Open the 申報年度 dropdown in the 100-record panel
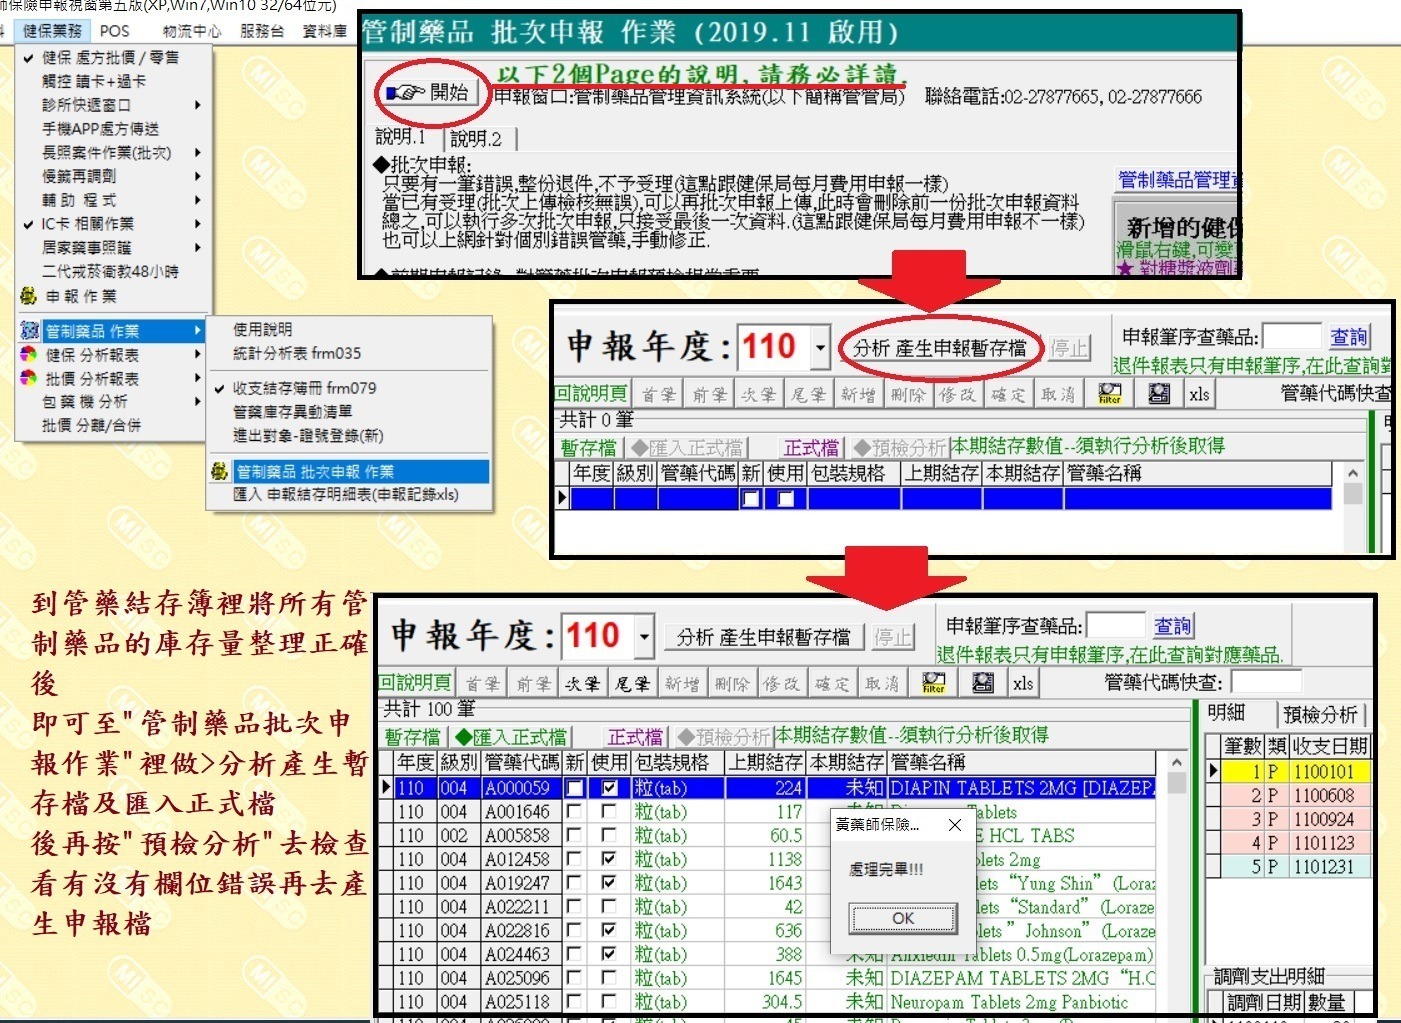This screenshot has height=1023, width=1401. [x=645, y=637]
